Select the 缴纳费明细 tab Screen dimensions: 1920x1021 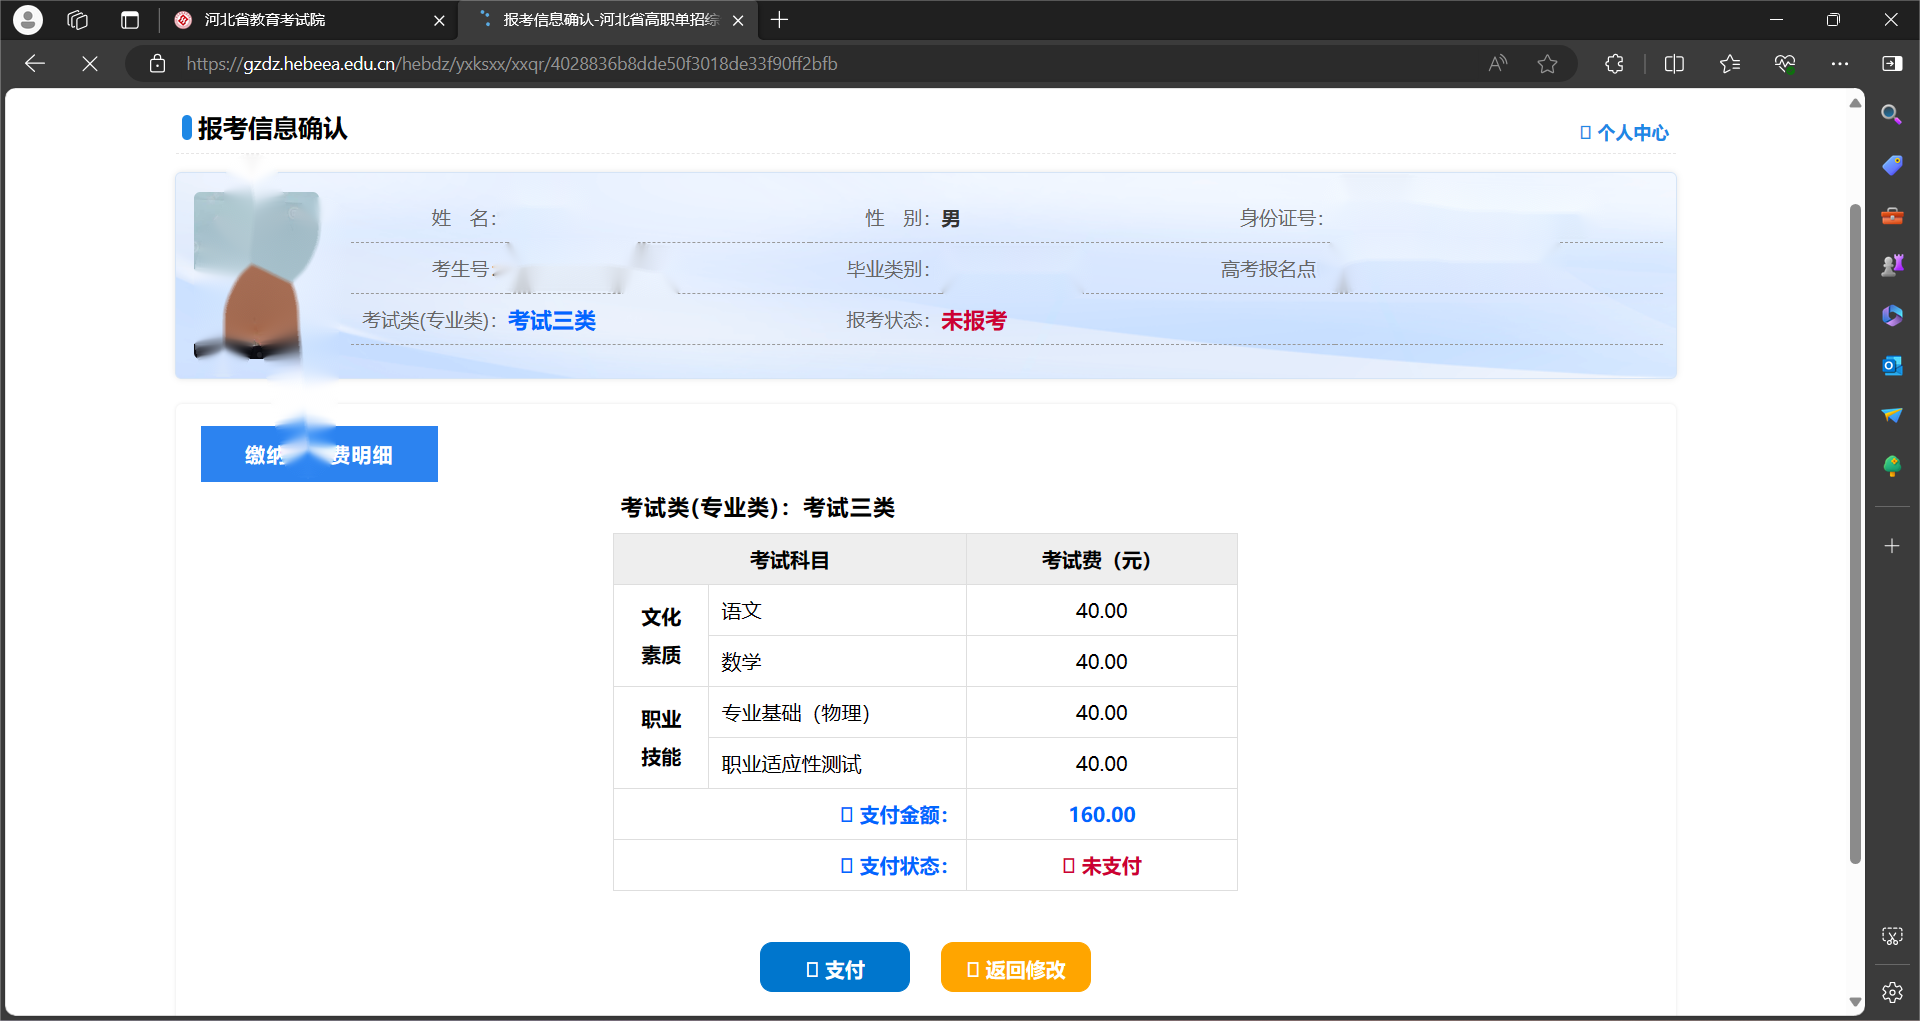click(319, 454)
